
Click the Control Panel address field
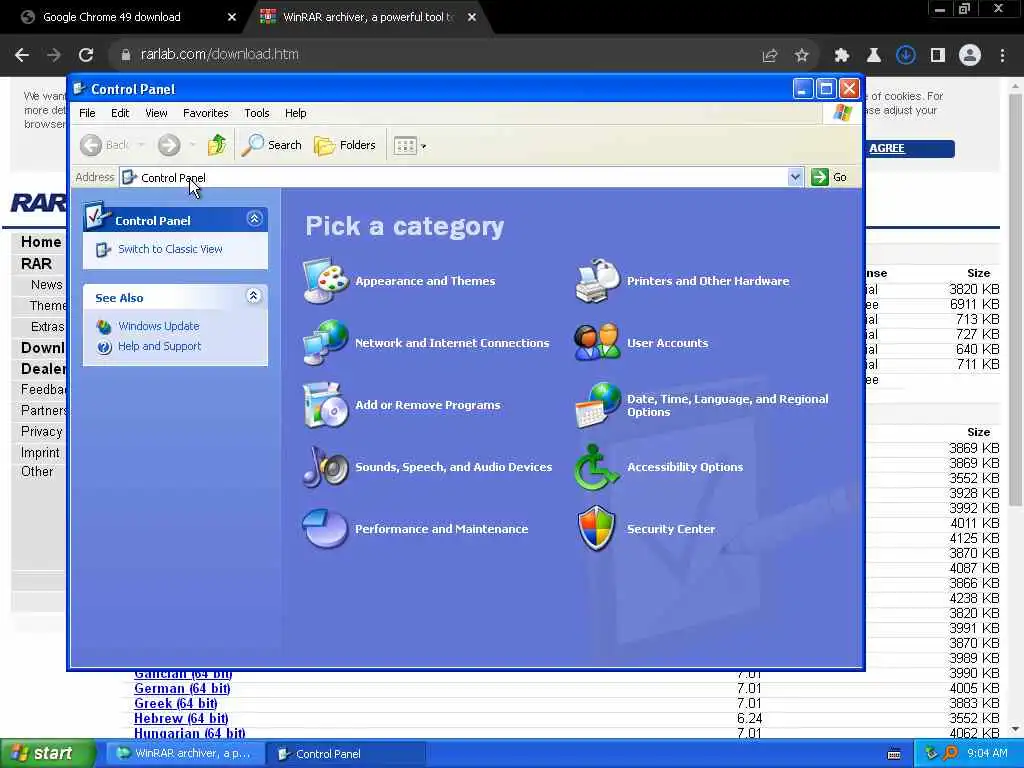[453, 177]
